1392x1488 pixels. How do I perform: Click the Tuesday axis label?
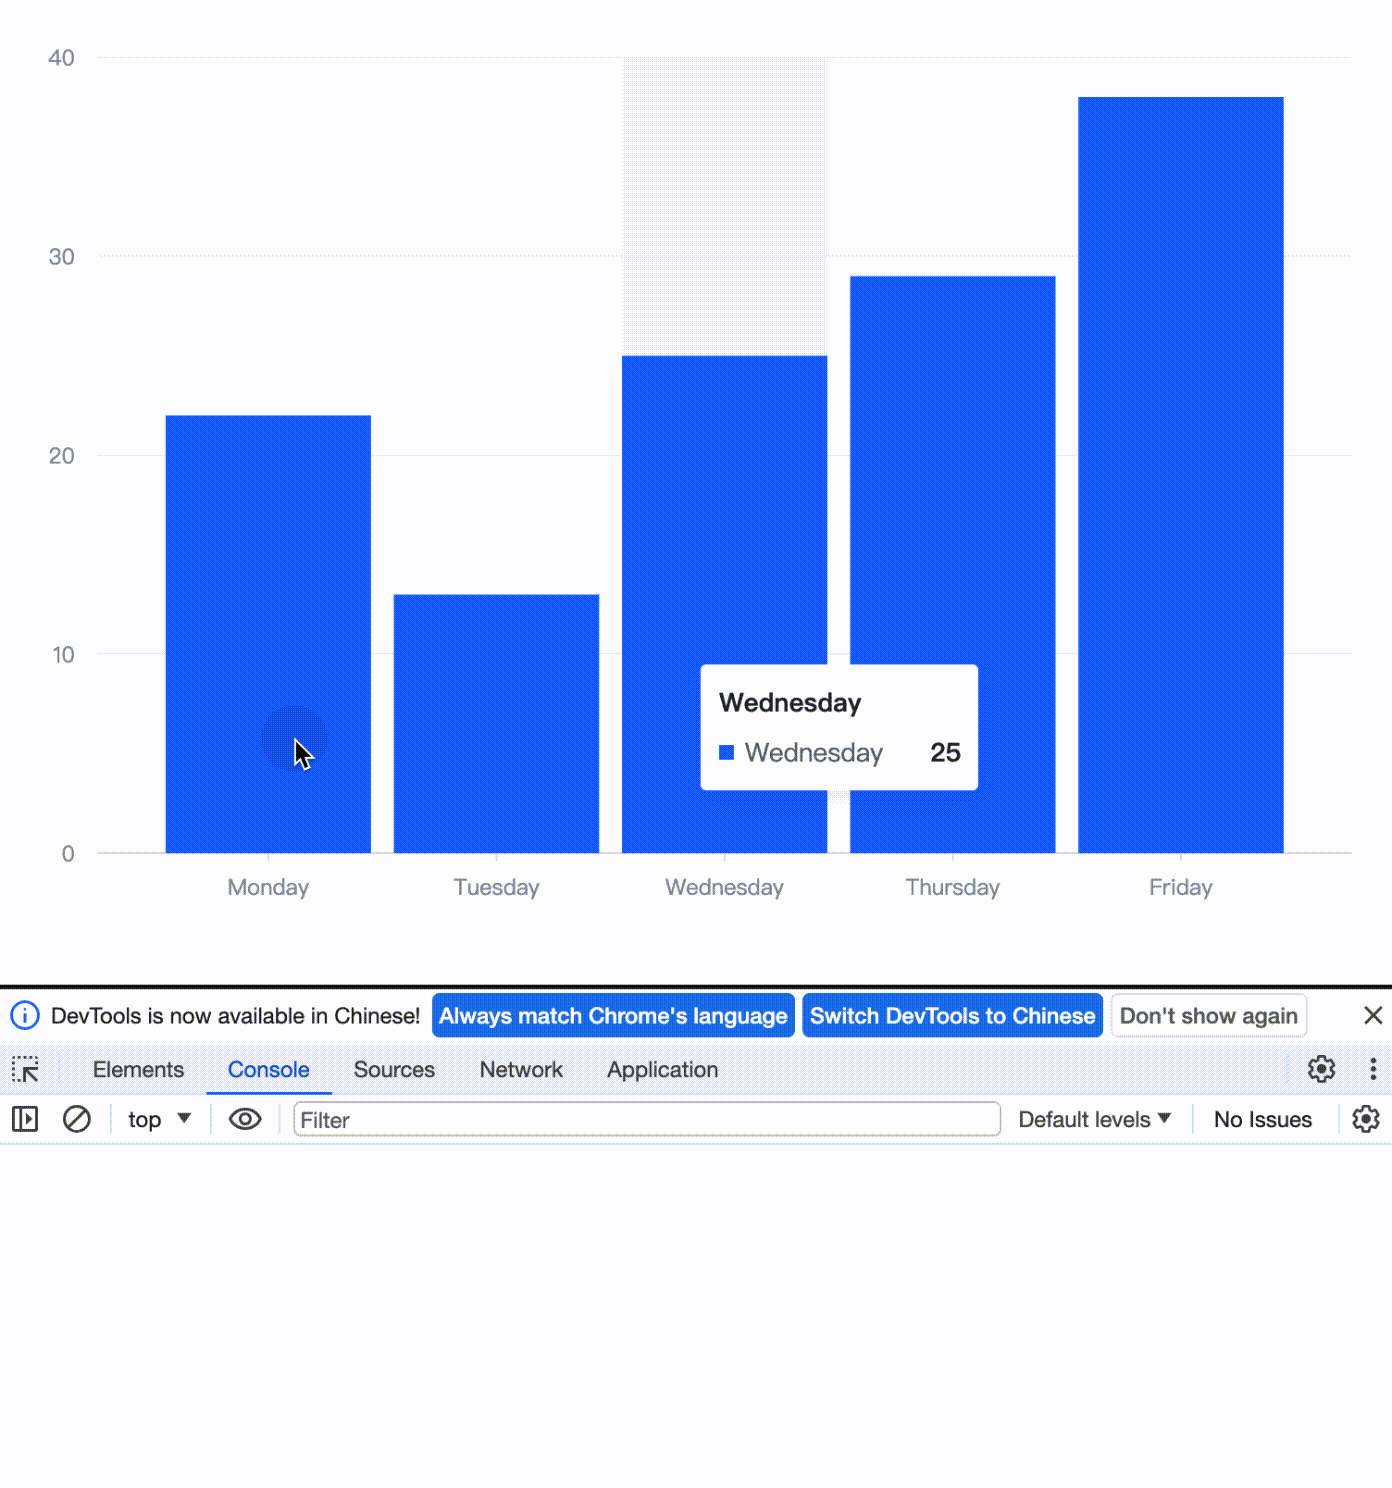496,887
